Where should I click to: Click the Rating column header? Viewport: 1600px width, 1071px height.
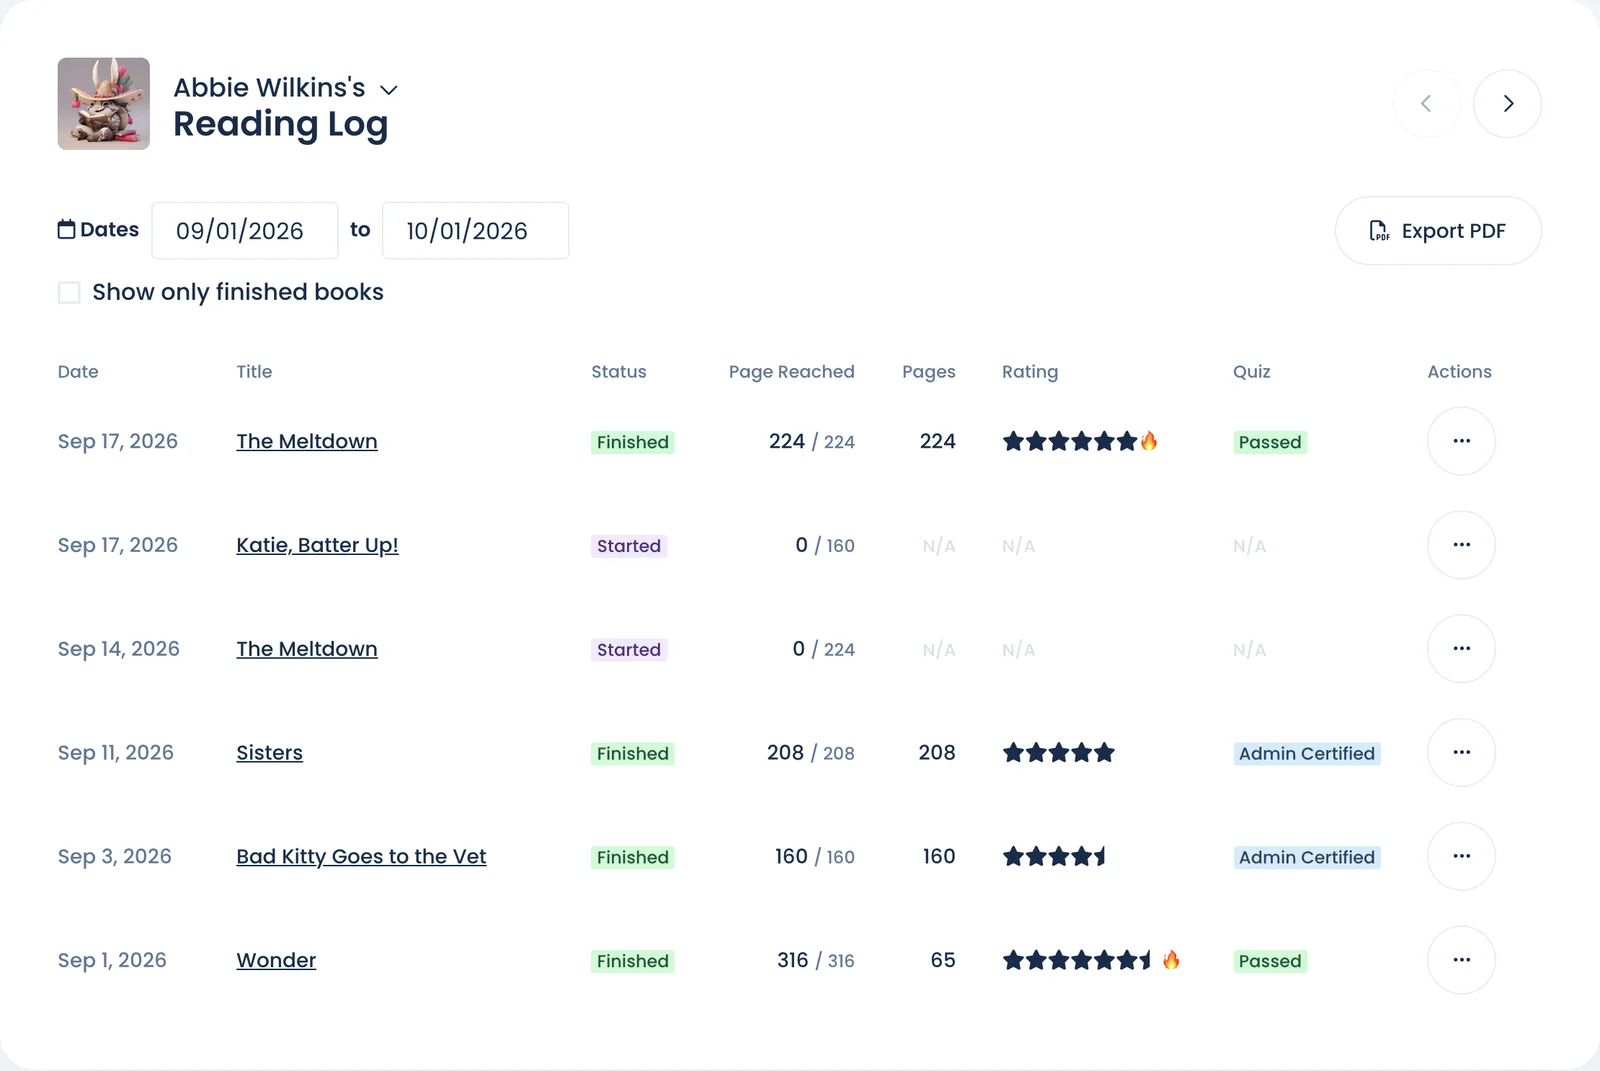click(1030, 372)
